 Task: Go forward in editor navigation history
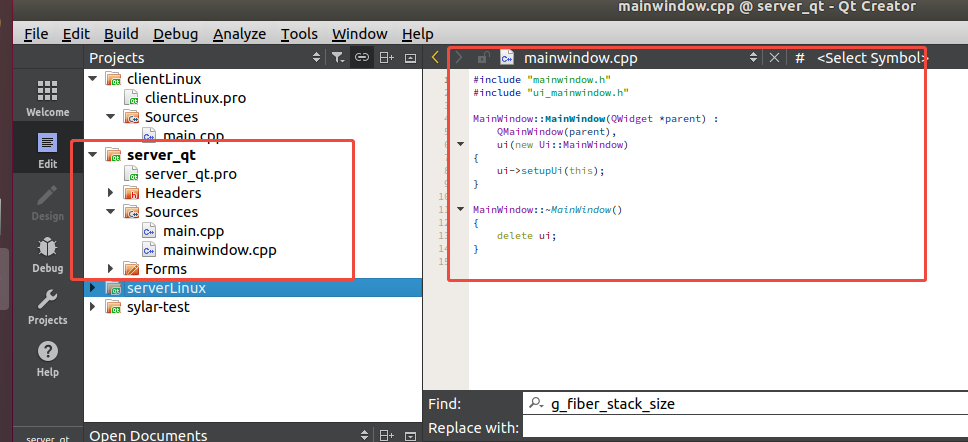coord(458,57)
